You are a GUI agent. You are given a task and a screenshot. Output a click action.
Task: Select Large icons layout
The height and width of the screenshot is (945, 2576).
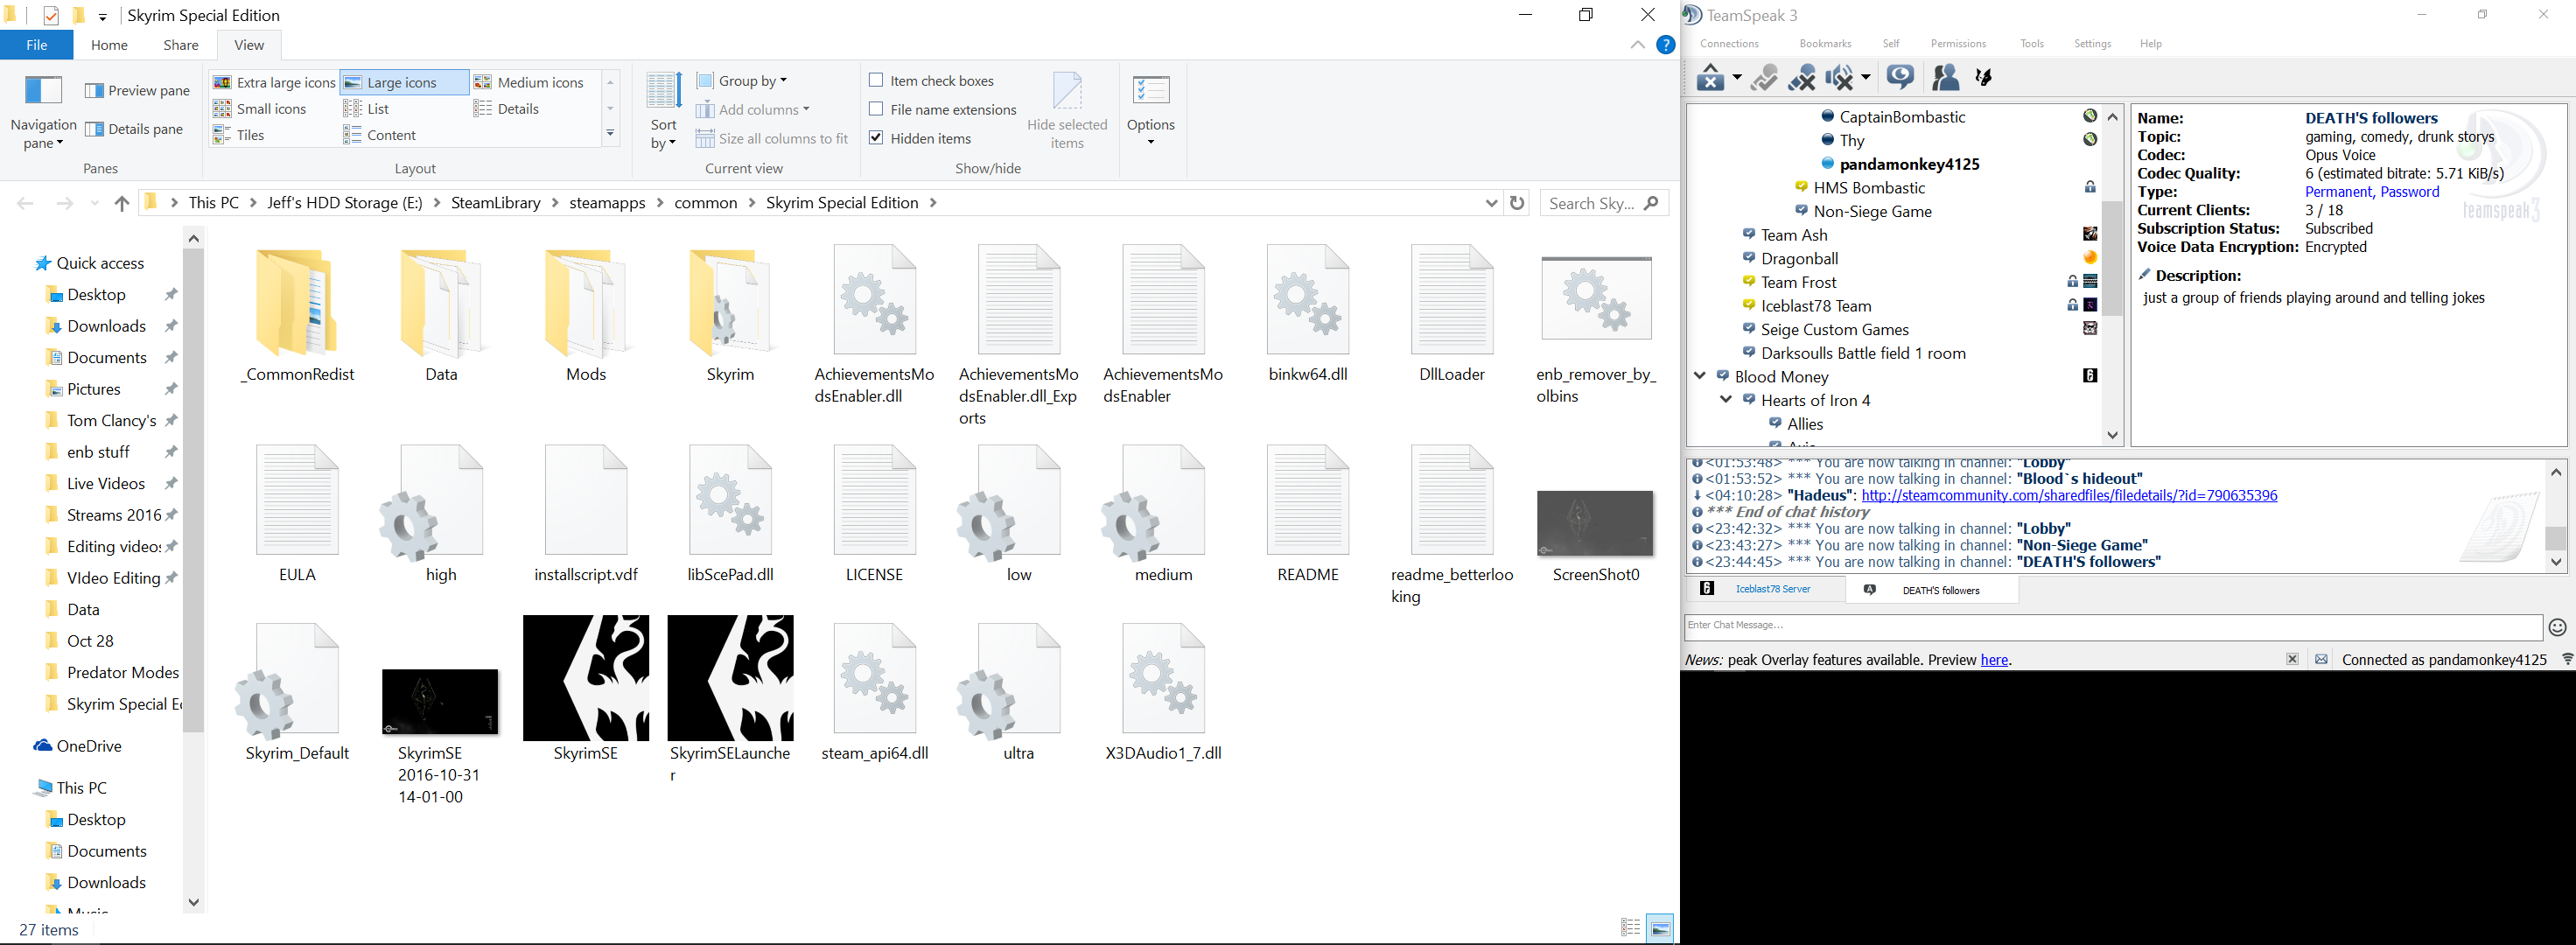coord(404,82)
